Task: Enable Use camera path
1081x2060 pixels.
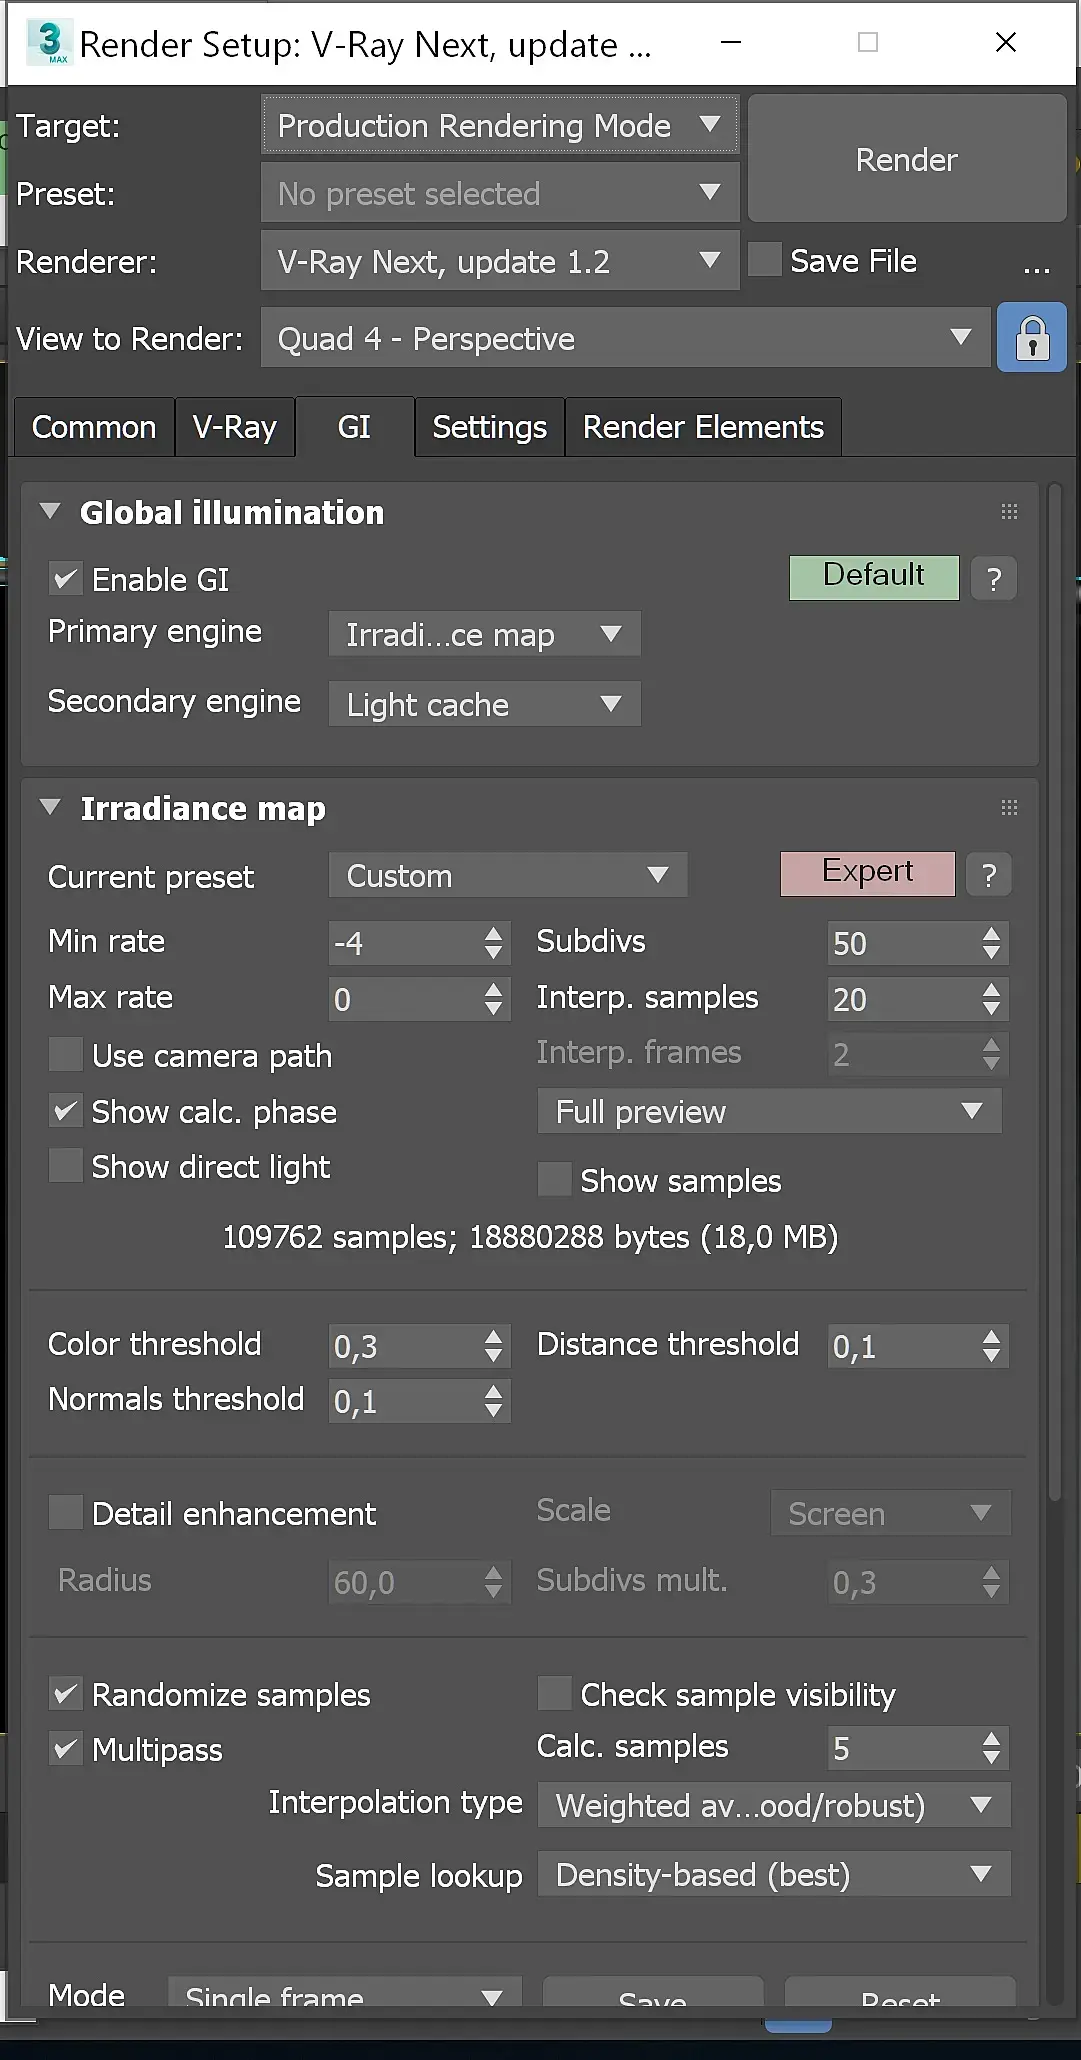Action: [x=66, y=1054]
